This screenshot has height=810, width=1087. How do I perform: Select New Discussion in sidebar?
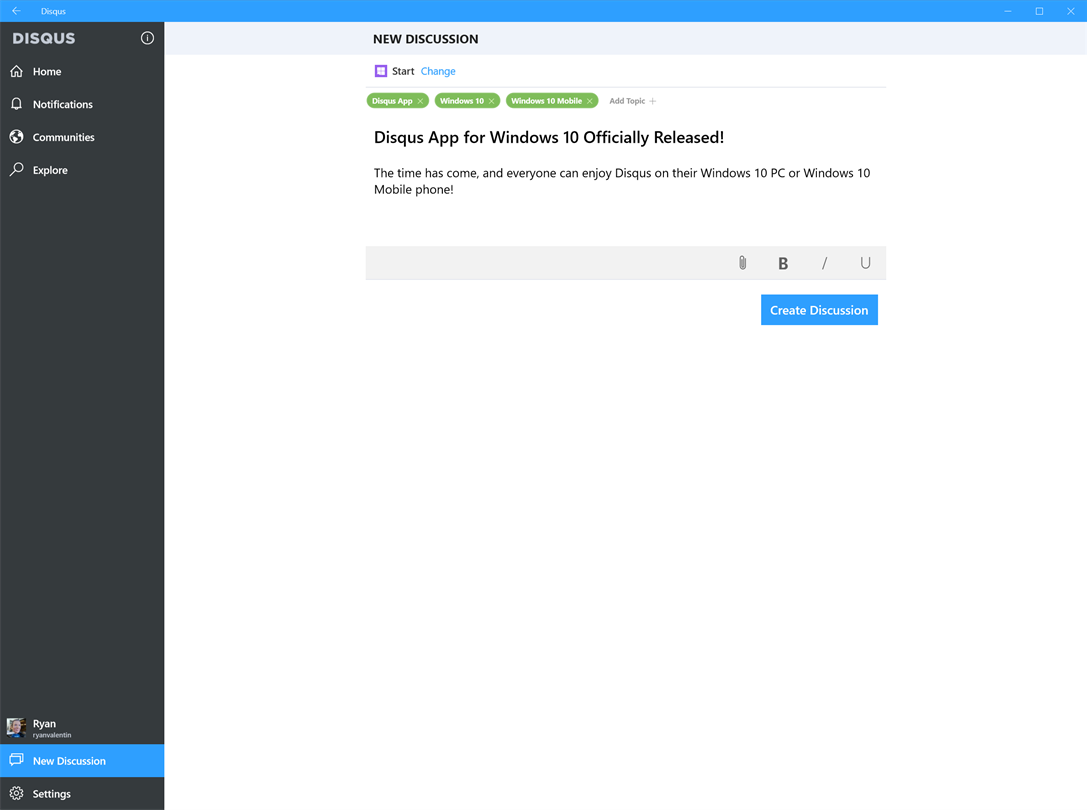82,761
